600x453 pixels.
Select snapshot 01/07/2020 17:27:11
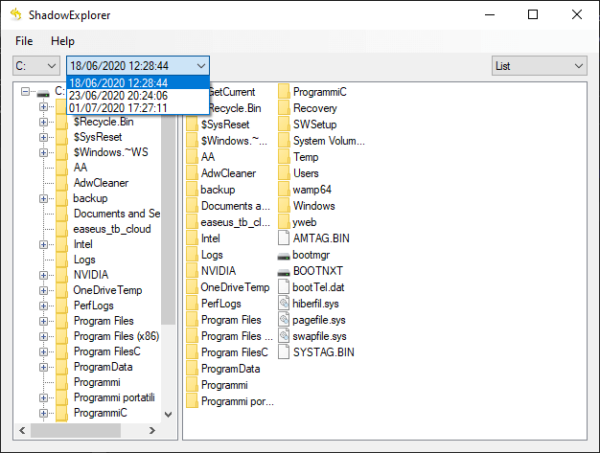click(138, 108)
